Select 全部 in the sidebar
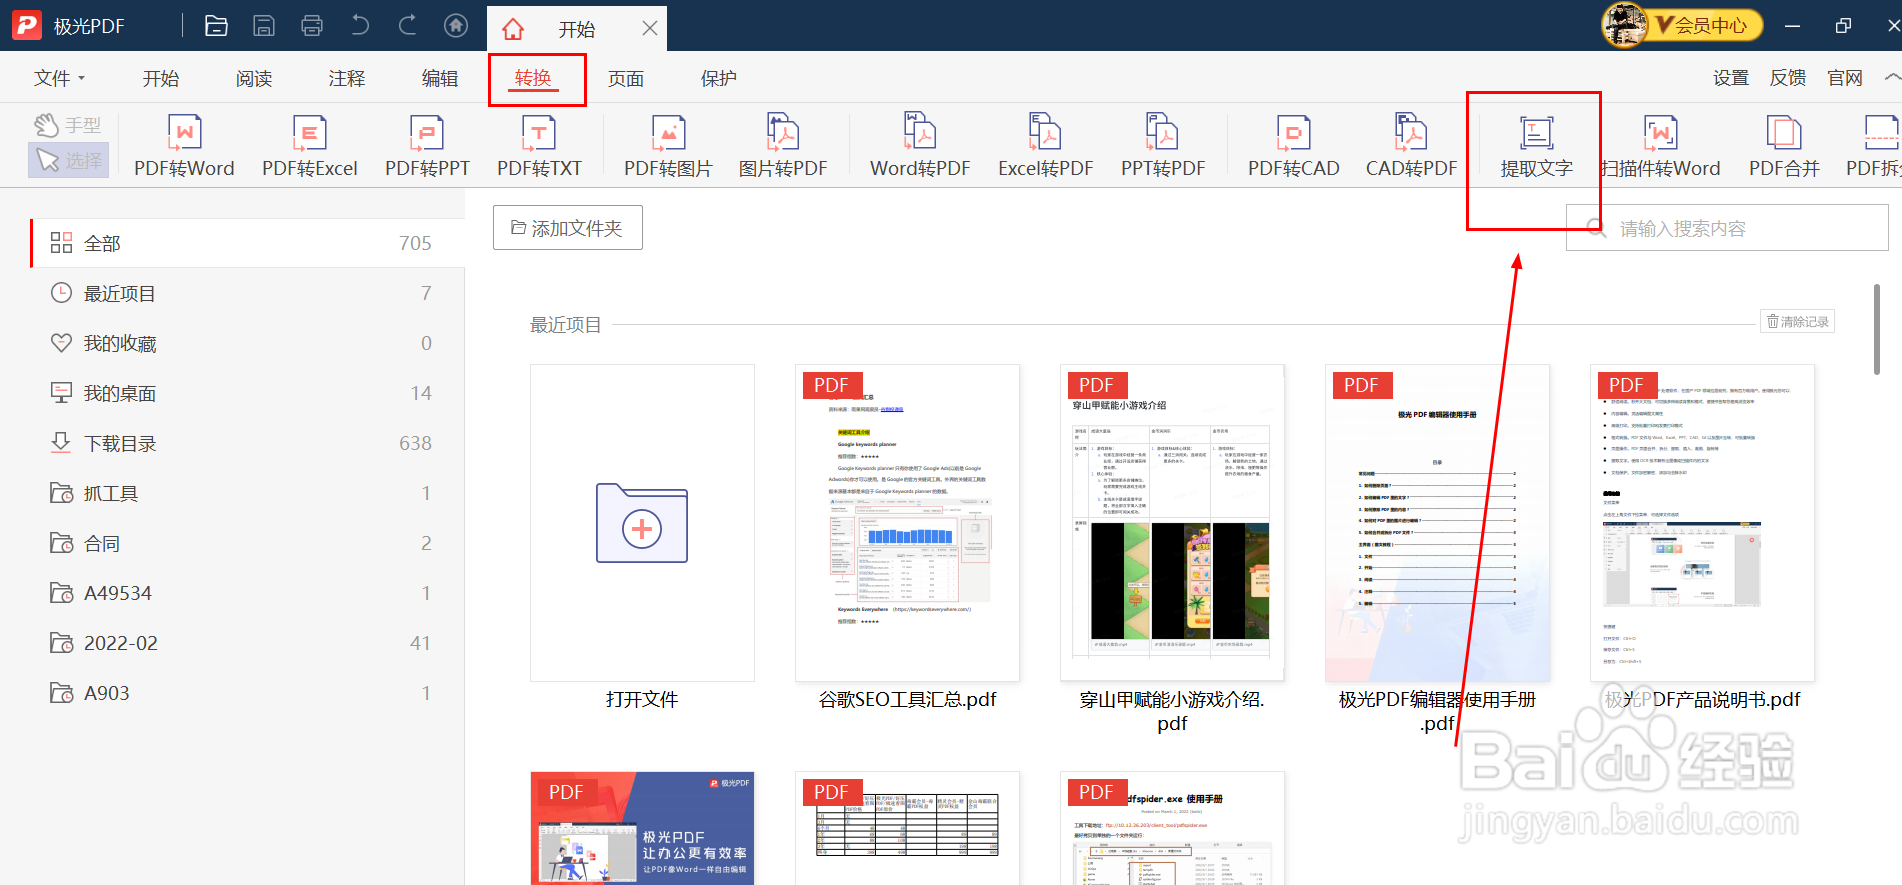This screenshot has height=885, width=1902. (x=247, y=243)
